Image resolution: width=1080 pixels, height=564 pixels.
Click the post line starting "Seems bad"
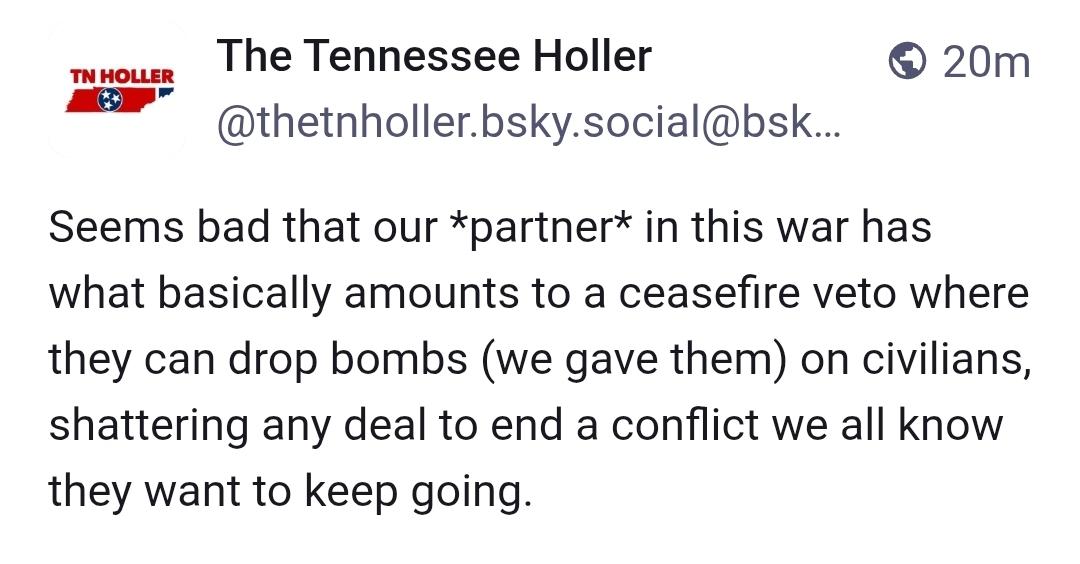pyautogui.click(x=490, y=226)
